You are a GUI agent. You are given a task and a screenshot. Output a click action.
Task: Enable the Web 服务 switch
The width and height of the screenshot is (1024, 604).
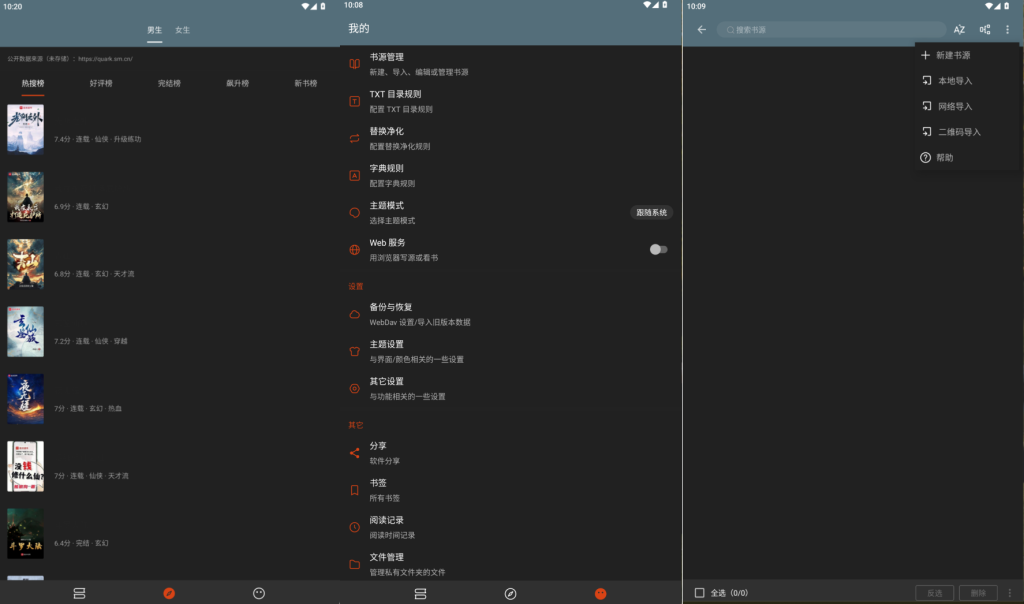[658, 248]
